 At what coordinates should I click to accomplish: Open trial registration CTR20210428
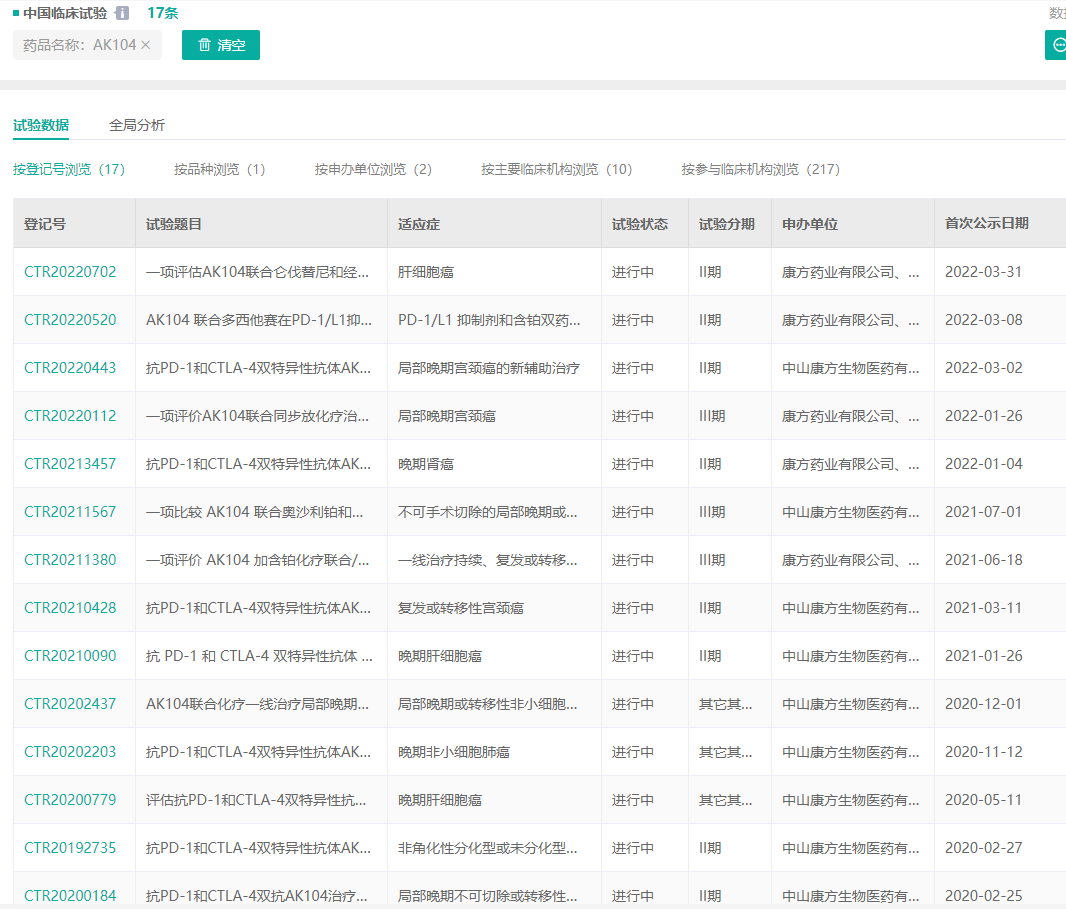pos(70,607)
